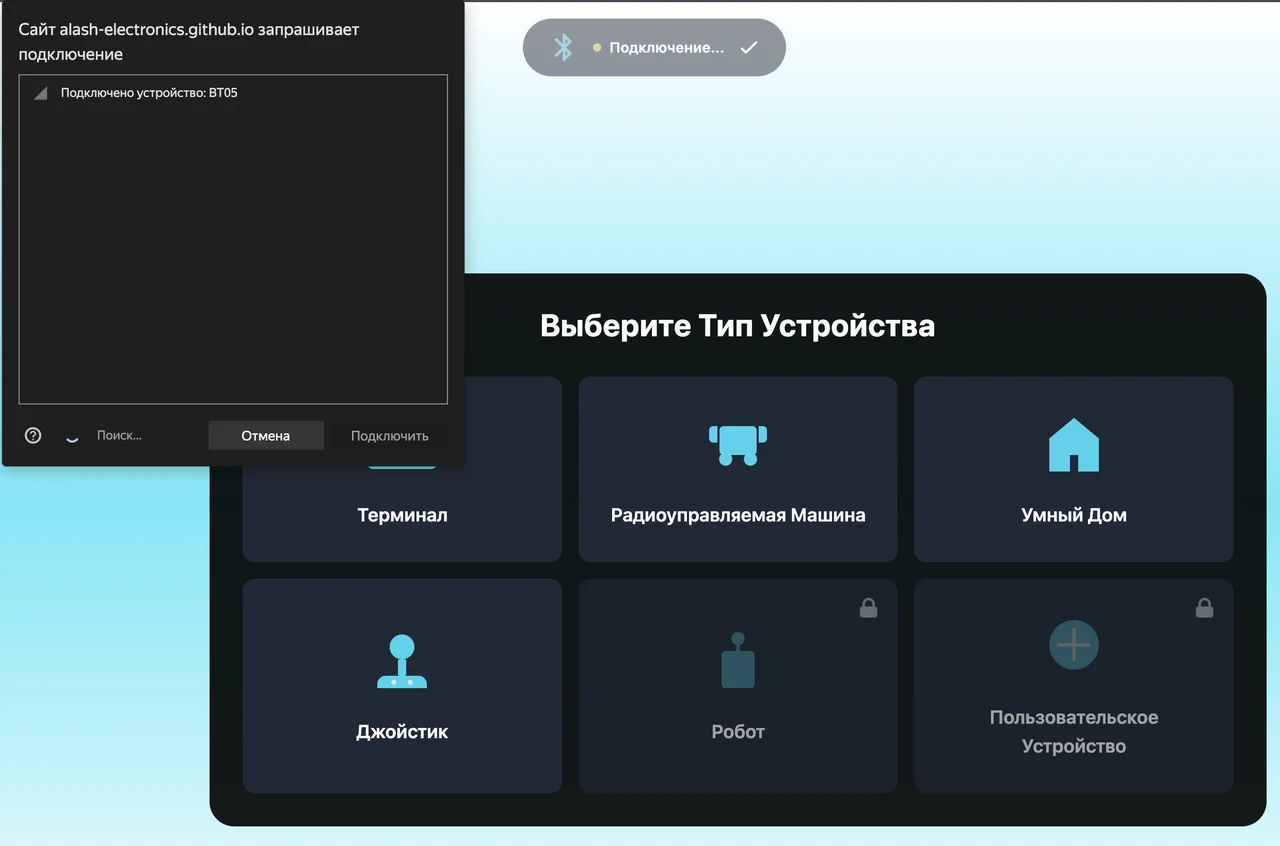
Task: Click the signal strength icon beside BT05
Action: pos(40,93)
